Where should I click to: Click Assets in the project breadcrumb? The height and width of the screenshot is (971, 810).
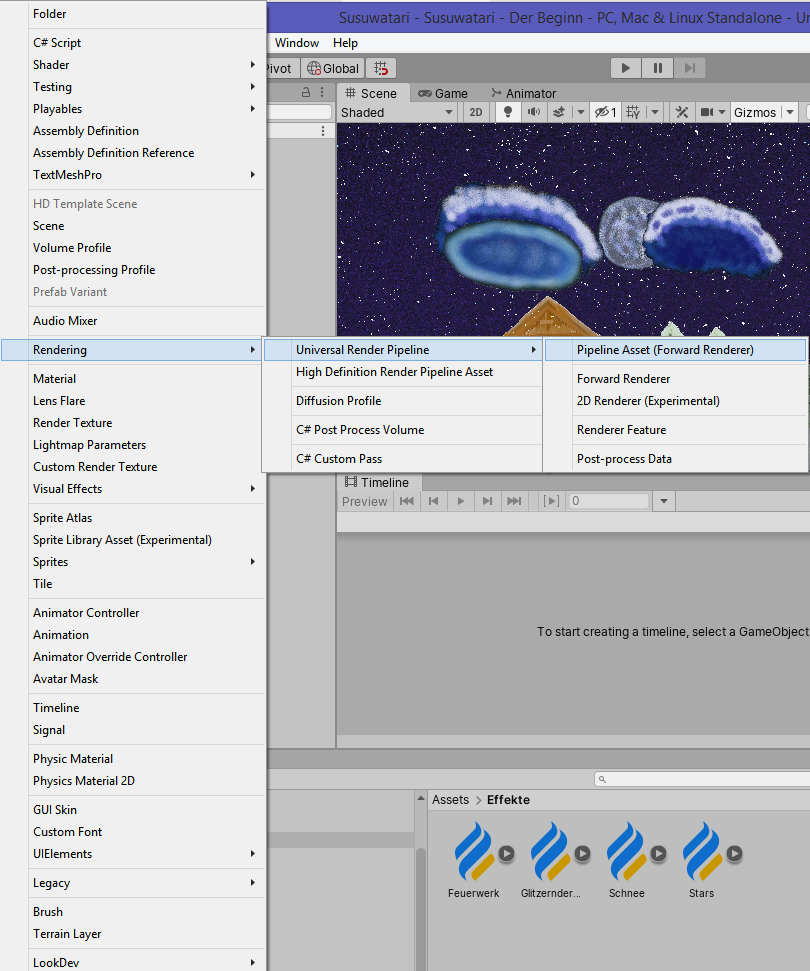[450, 800]
